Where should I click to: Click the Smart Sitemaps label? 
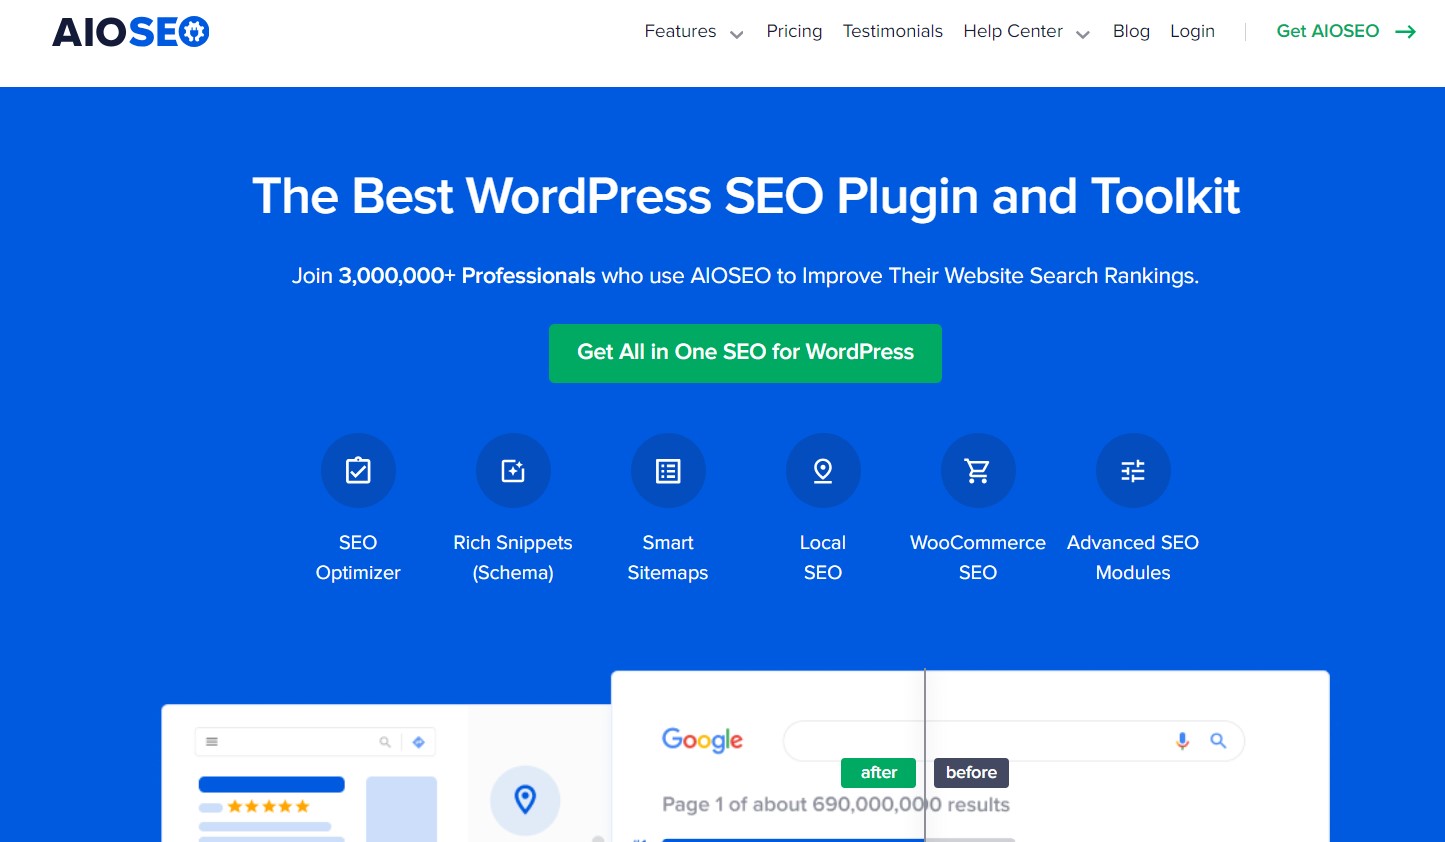(x=668, y=557)
